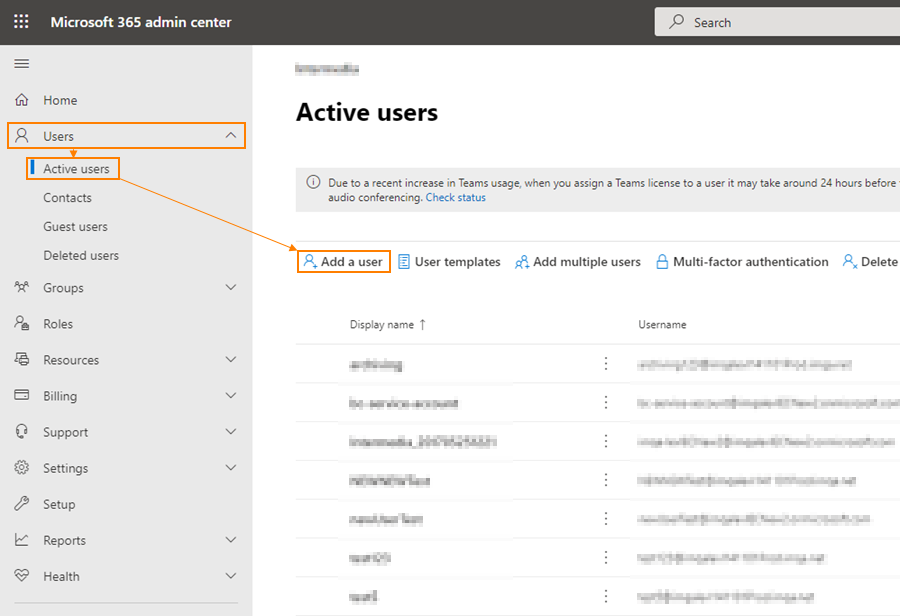The height and width of the screenshot is (616, 900).
Task: Click the Setup wrench icon
Action: pos(22,503)
